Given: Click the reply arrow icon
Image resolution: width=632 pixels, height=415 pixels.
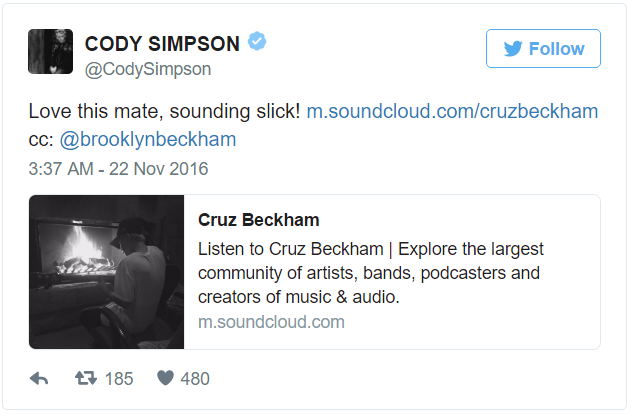Looking at the screenshot, I should pyautogui.click(x=39, y=379).
